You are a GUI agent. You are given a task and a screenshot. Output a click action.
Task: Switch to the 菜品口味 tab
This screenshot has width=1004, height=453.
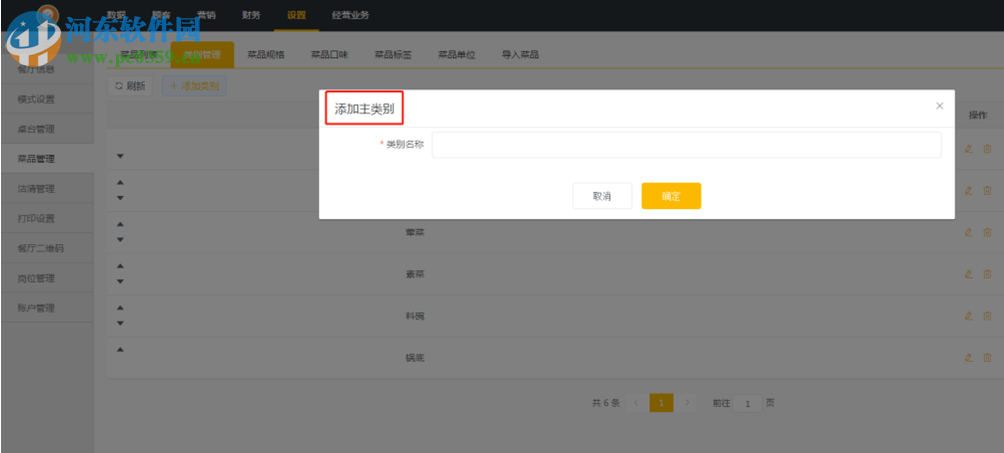(x=329, y=54)
